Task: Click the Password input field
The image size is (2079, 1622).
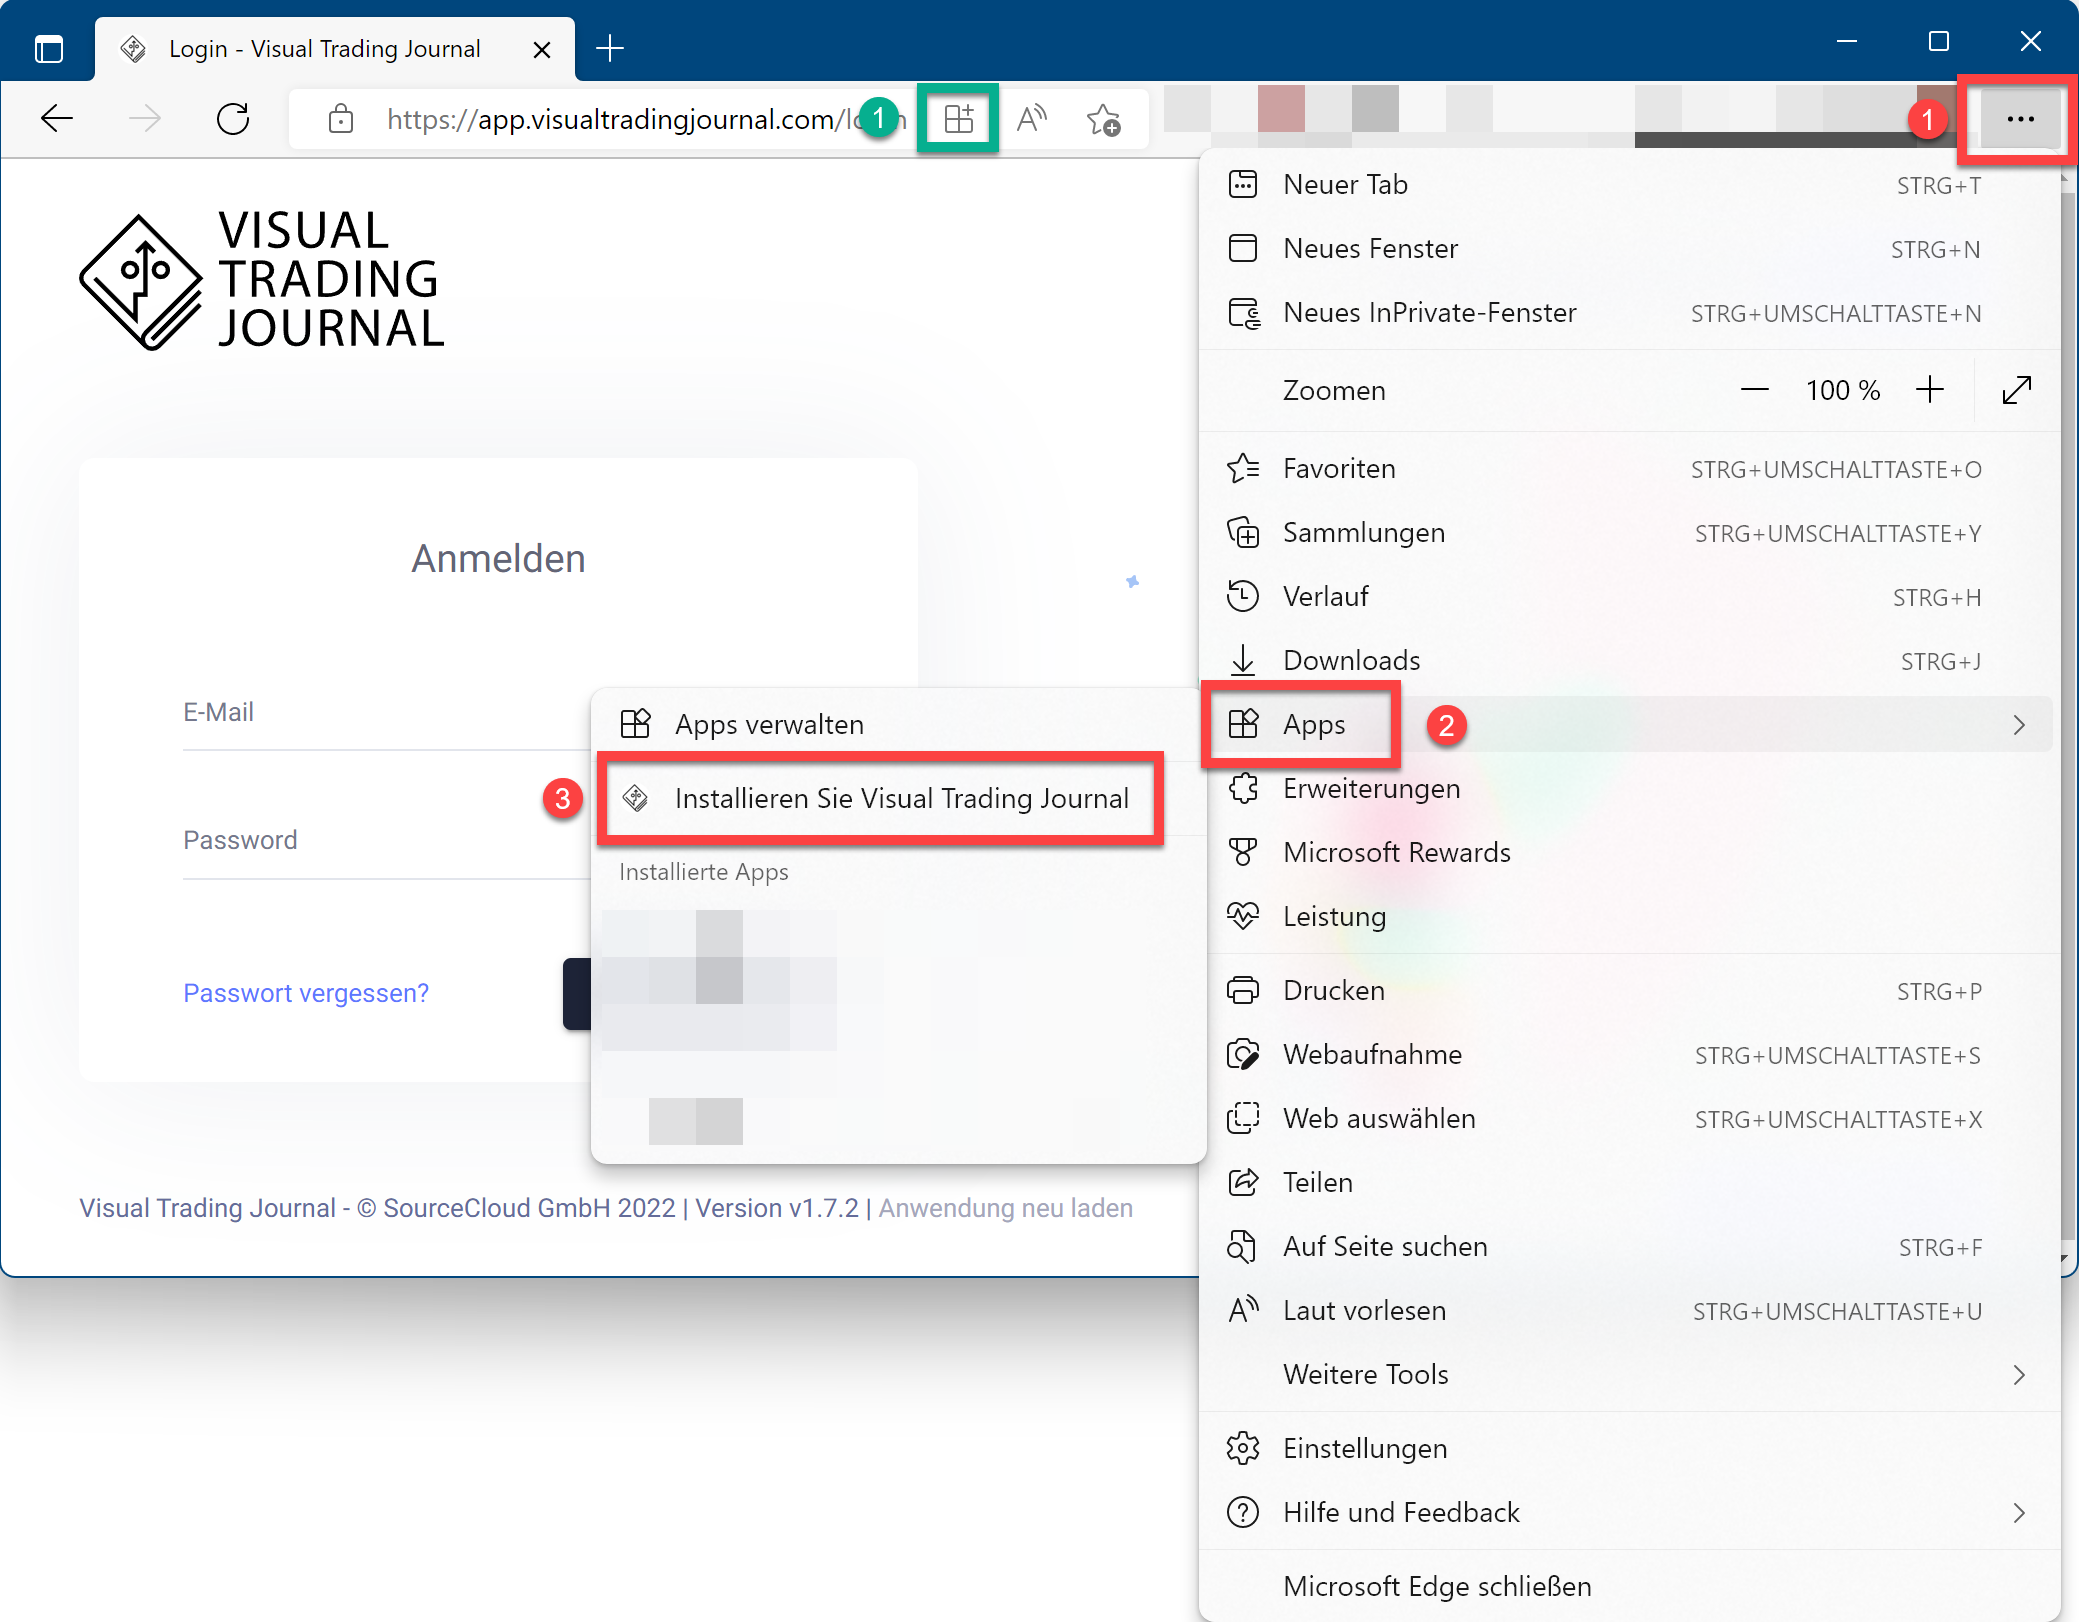Action: click(386, 840)
